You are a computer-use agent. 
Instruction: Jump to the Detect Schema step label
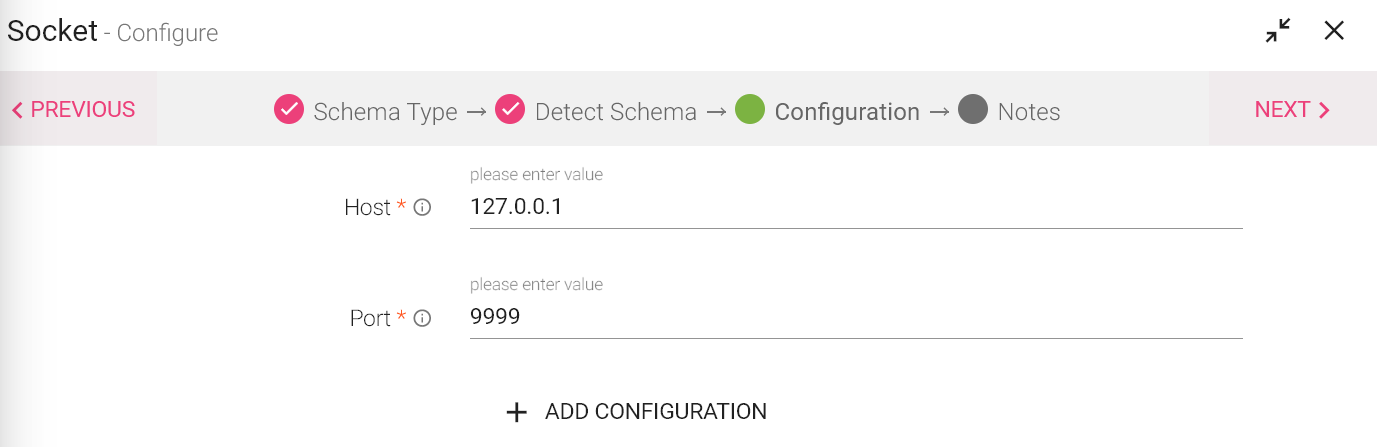[615, 112]
